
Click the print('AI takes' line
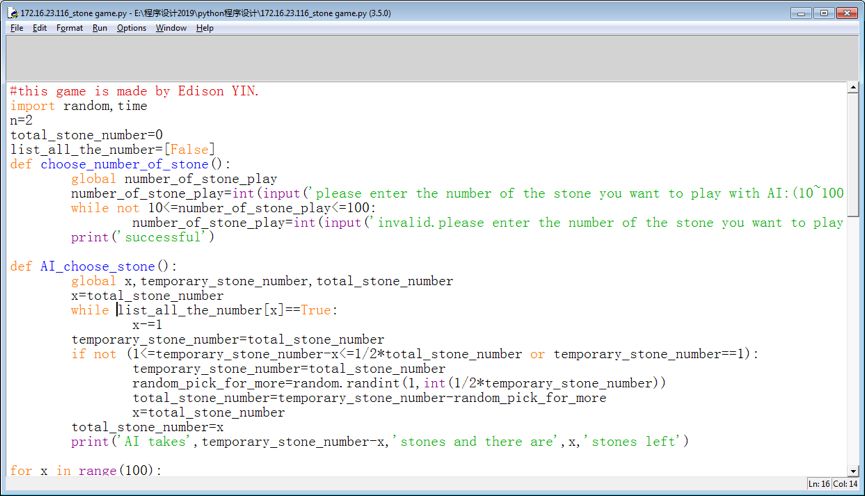tap(380, 441)
